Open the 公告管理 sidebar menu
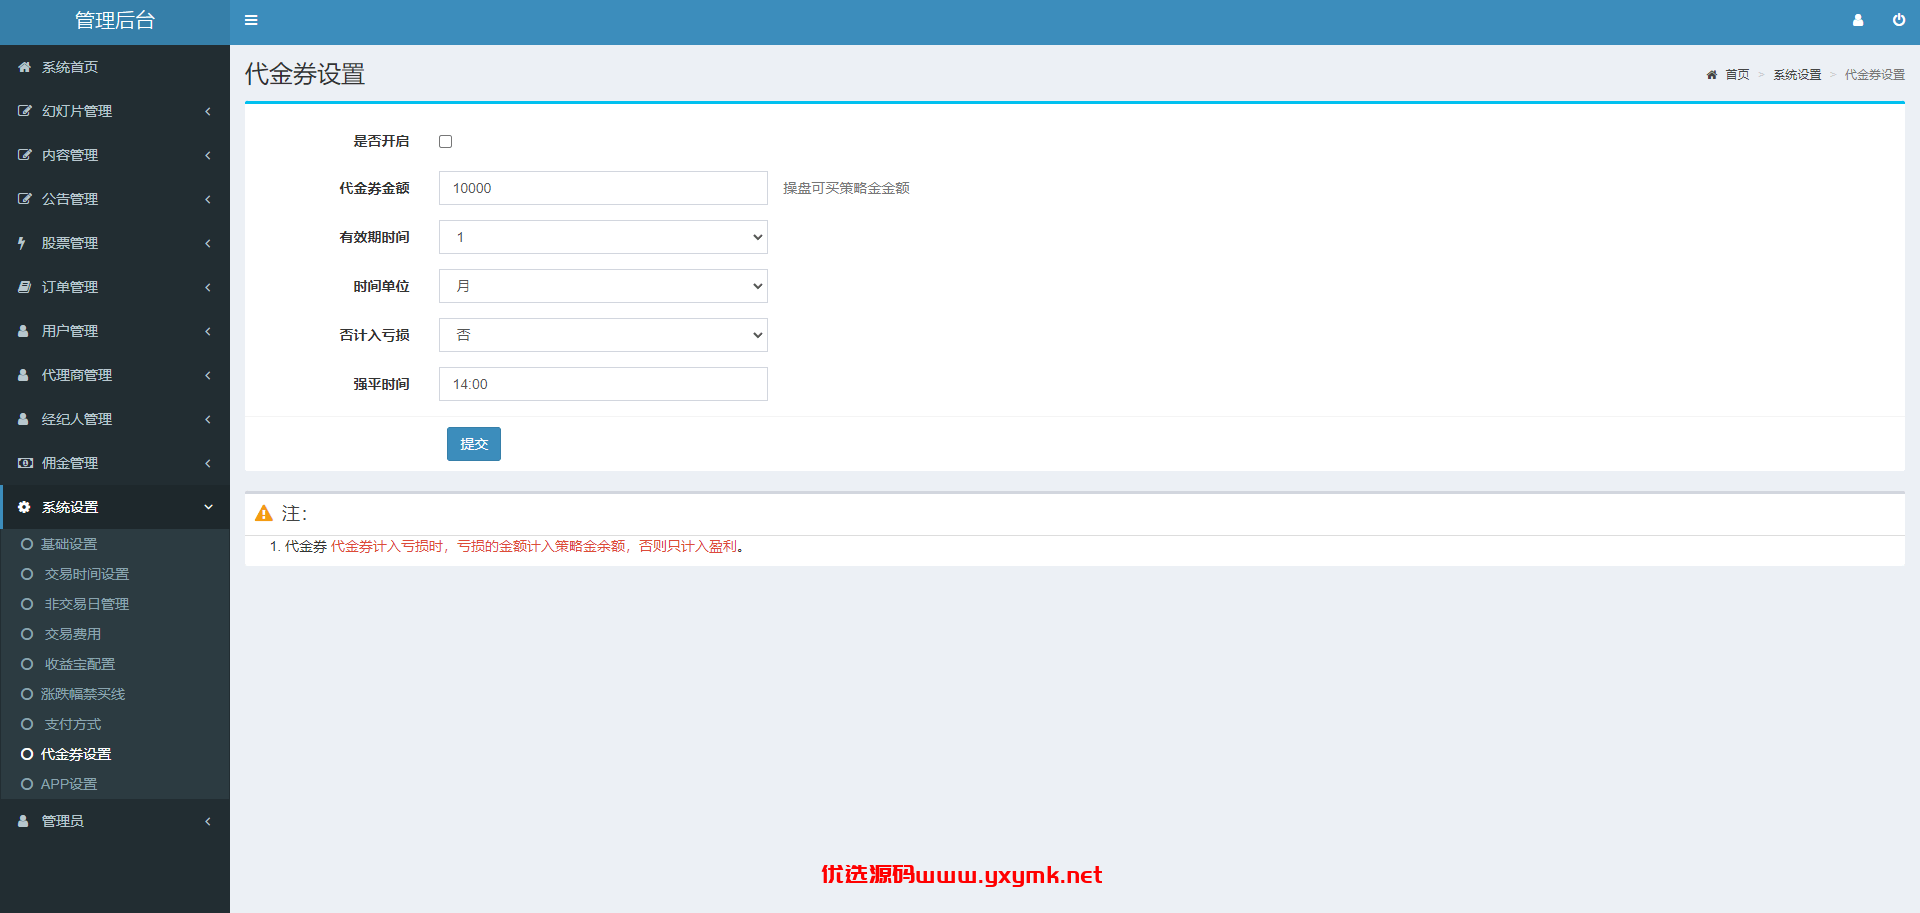The width and height of the screenshot is (1920, 913). pyautogui.click(x=115, y=199)
